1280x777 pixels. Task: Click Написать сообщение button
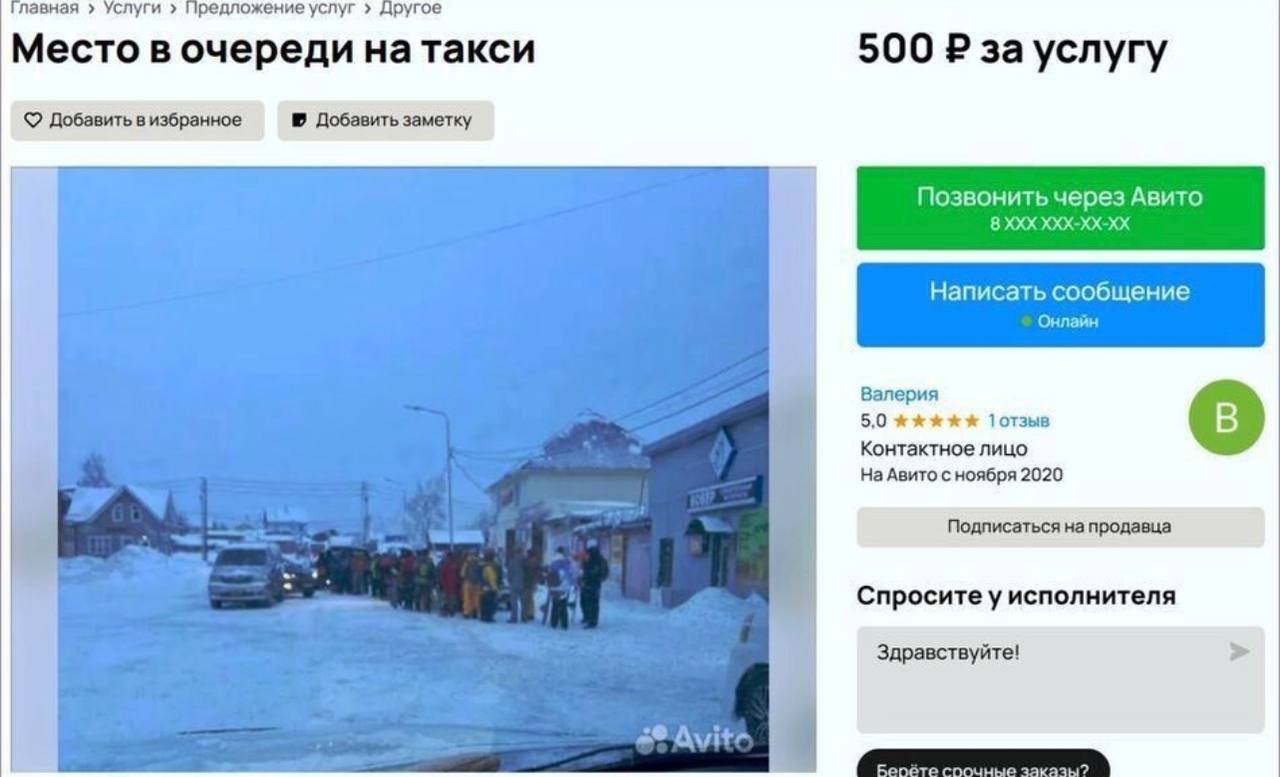tap(1060, 305)
